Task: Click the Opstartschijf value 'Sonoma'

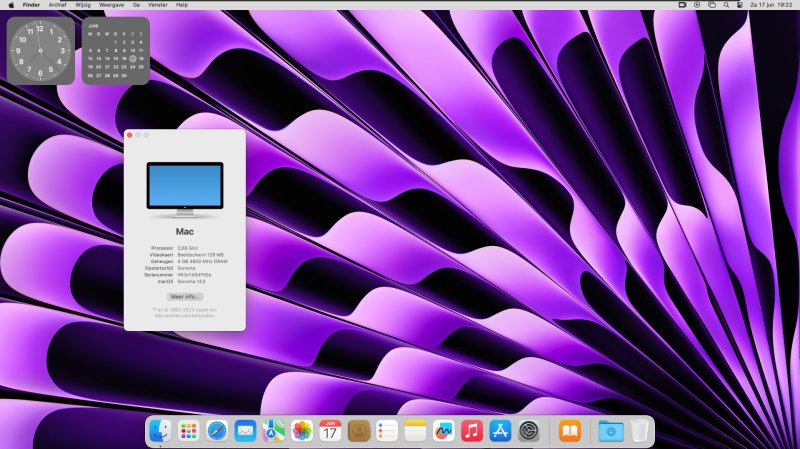Action: [x=186, y=268]
